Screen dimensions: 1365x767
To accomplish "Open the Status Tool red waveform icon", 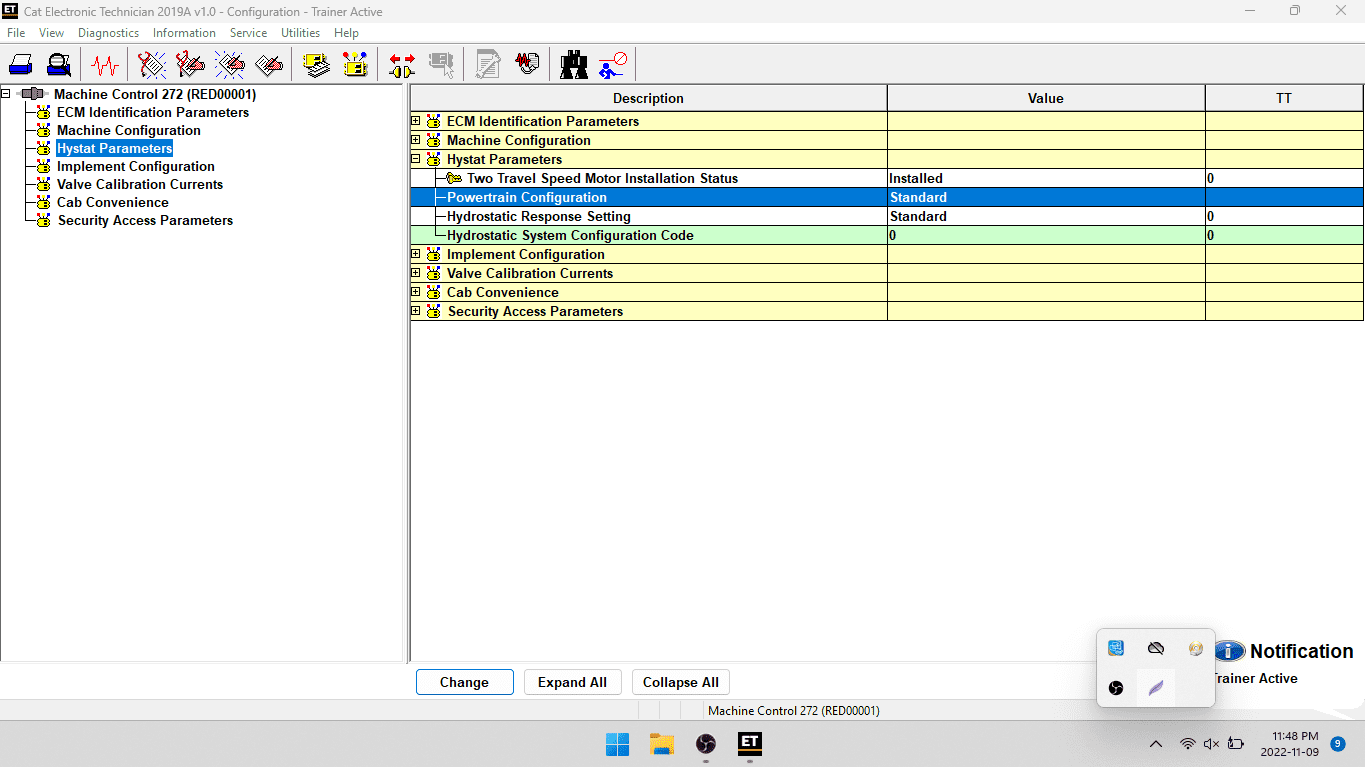I will [x=104, y=65].
